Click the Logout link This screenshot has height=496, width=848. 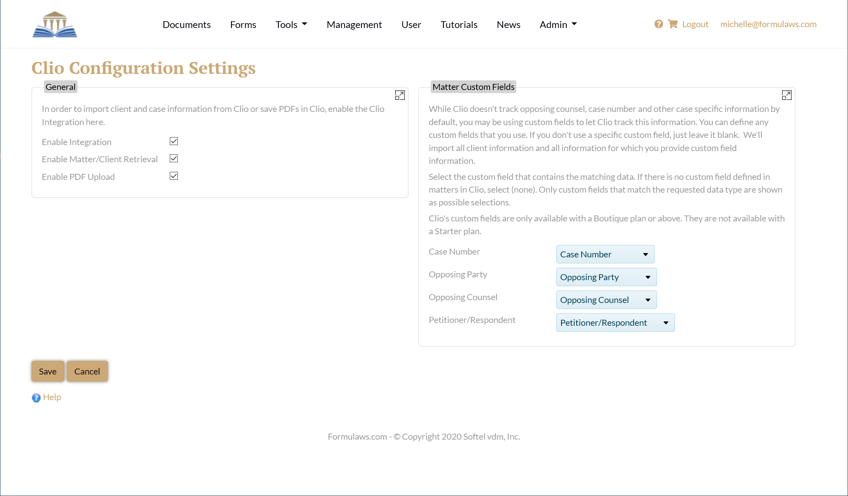click(x=695, y=24)
